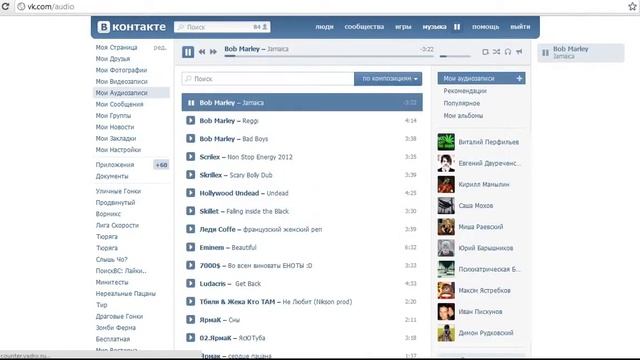
Task: Play ЯрмаК – Сны
Action: [x=190, y=320]
